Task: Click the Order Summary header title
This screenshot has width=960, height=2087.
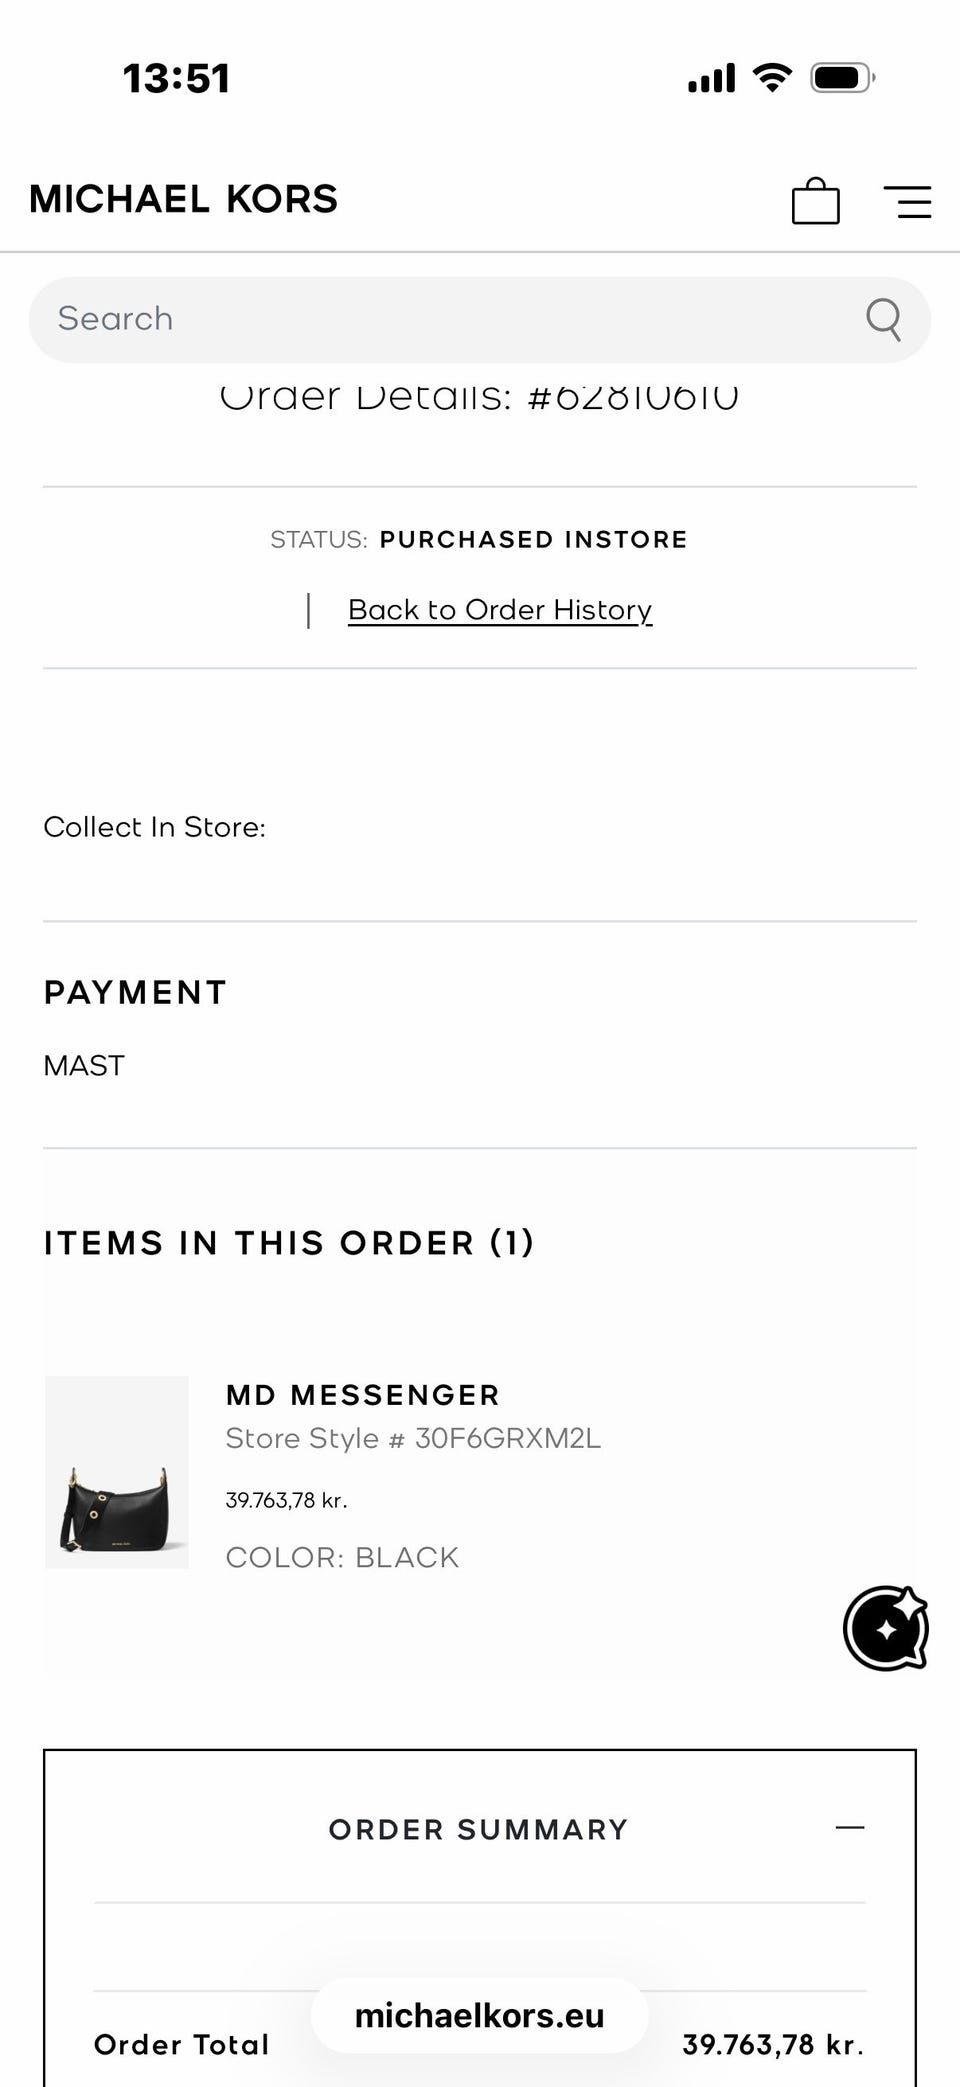Action: (478, 1829)
